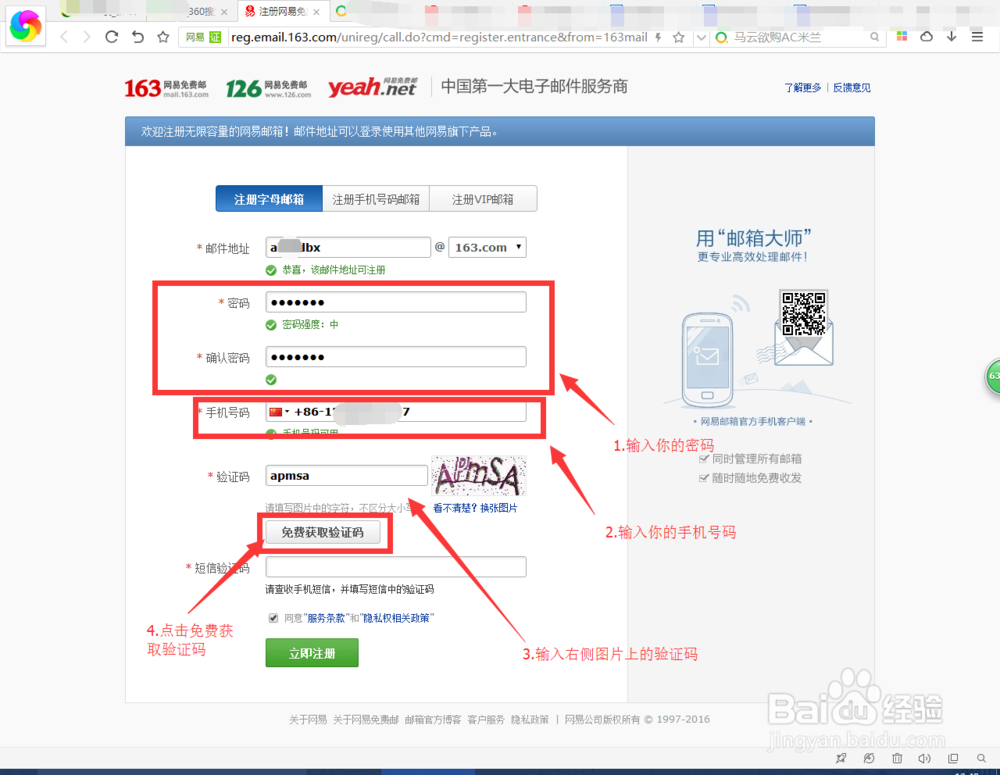
Task: Select the 注册VIP邮箱 tab
Action: pos(483,199)
